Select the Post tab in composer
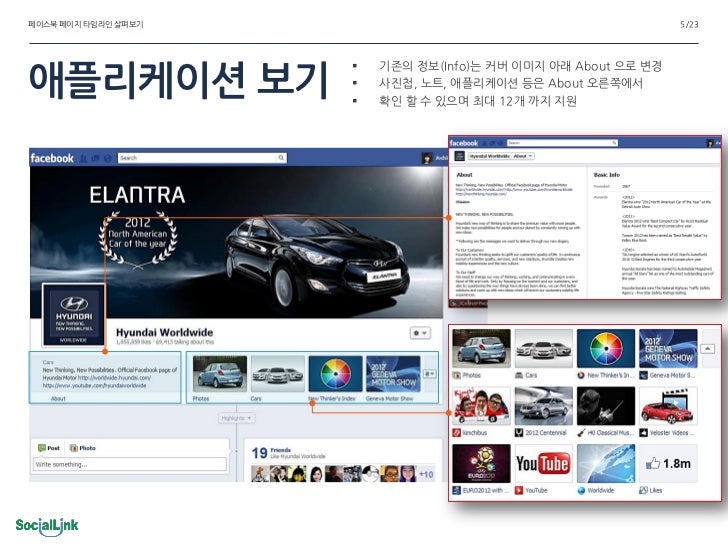Image resolution: width=728 pixels, height=546 pixels. tap(49, 448)
